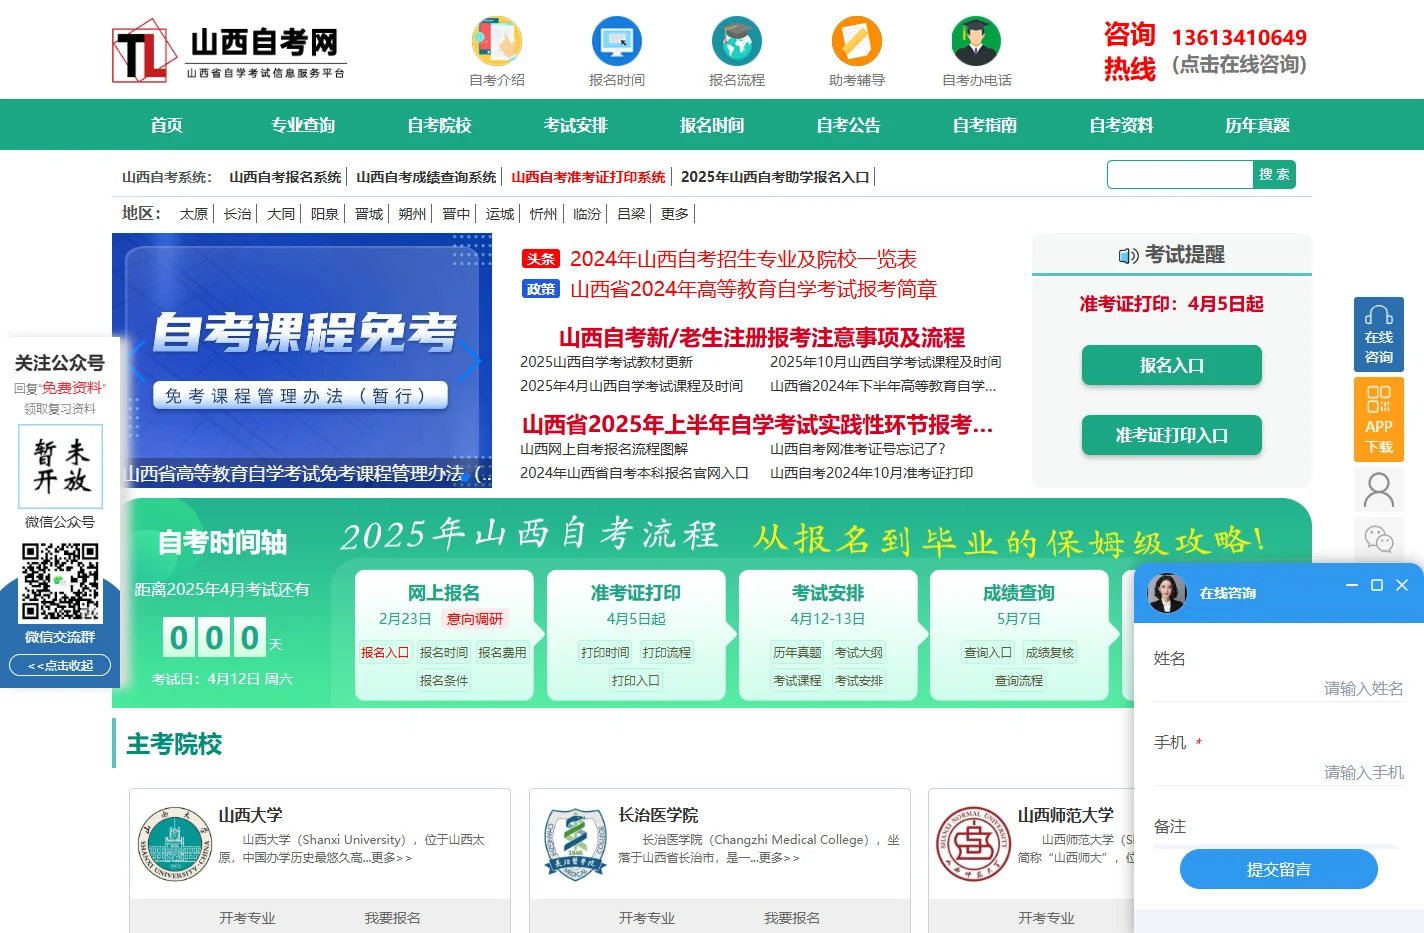Close the 在线咨询 chat window

coord(1402,585)
